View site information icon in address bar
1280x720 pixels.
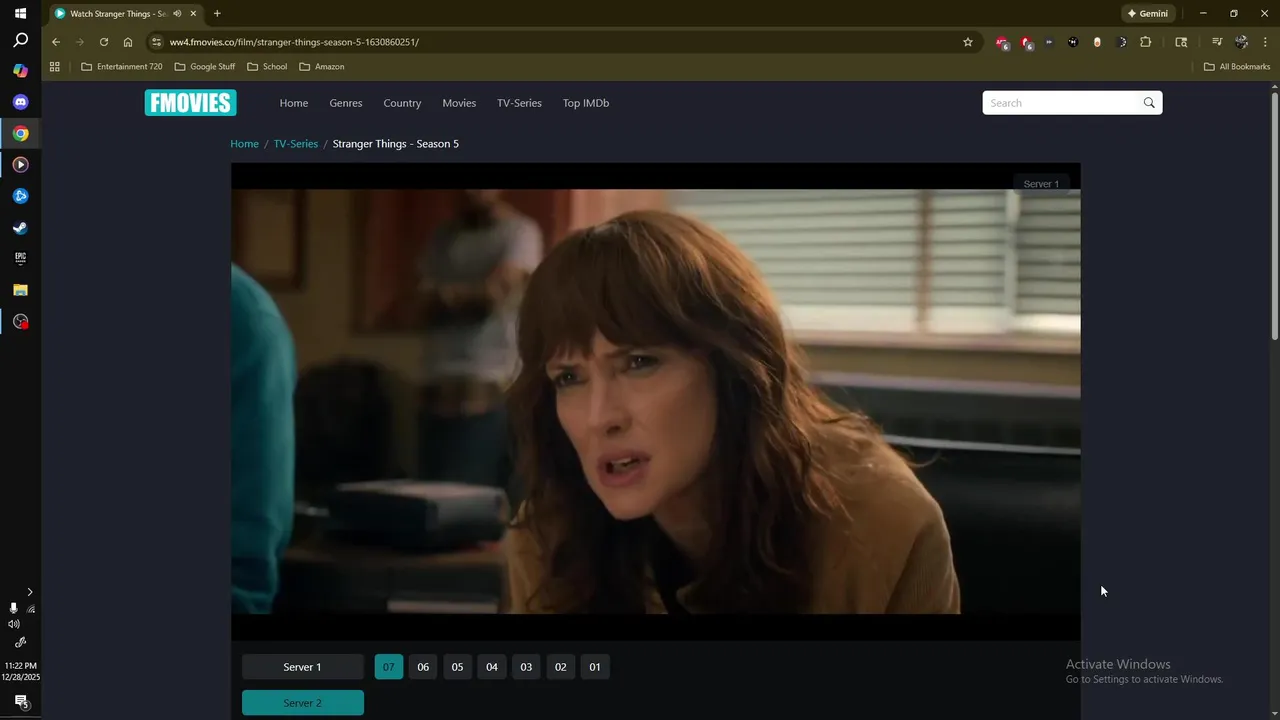tap(156, 42)
